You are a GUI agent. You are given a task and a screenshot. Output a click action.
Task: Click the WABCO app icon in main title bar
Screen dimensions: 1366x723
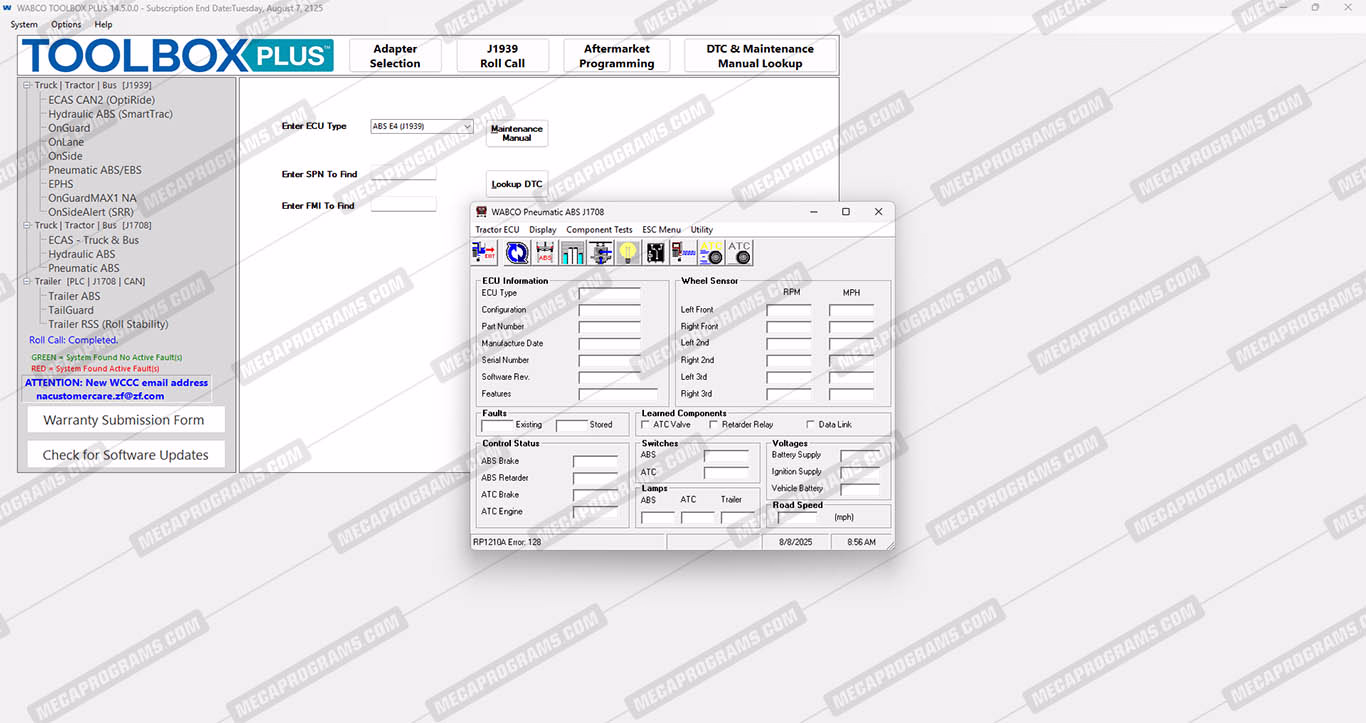point(7,7)
